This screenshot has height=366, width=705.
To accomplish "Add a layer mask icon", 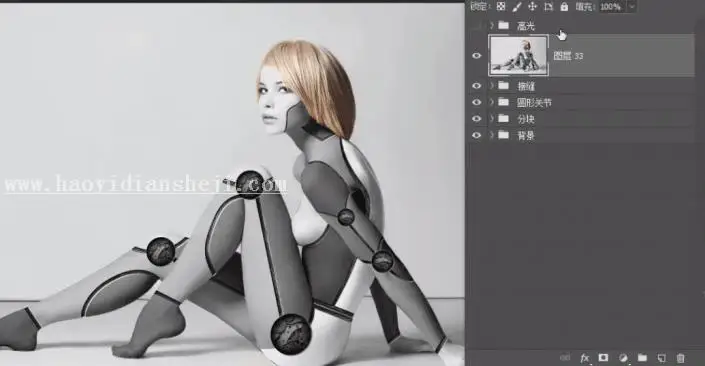I will 603,358.
